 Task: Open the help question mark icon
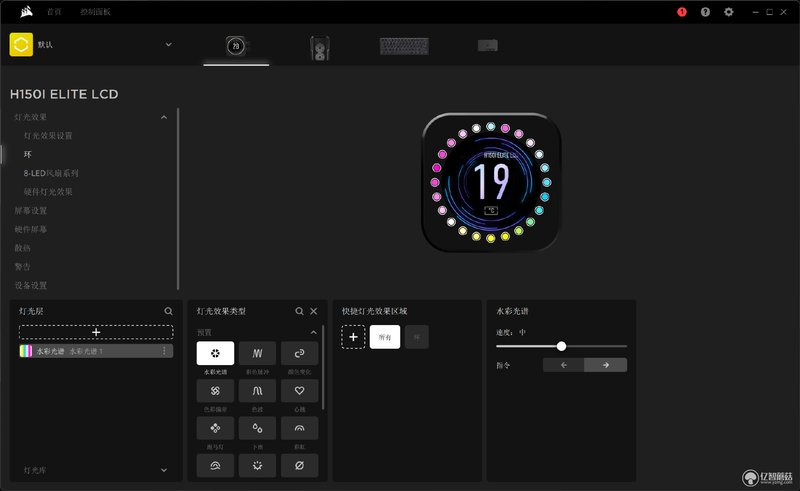[x=705, y=12]
